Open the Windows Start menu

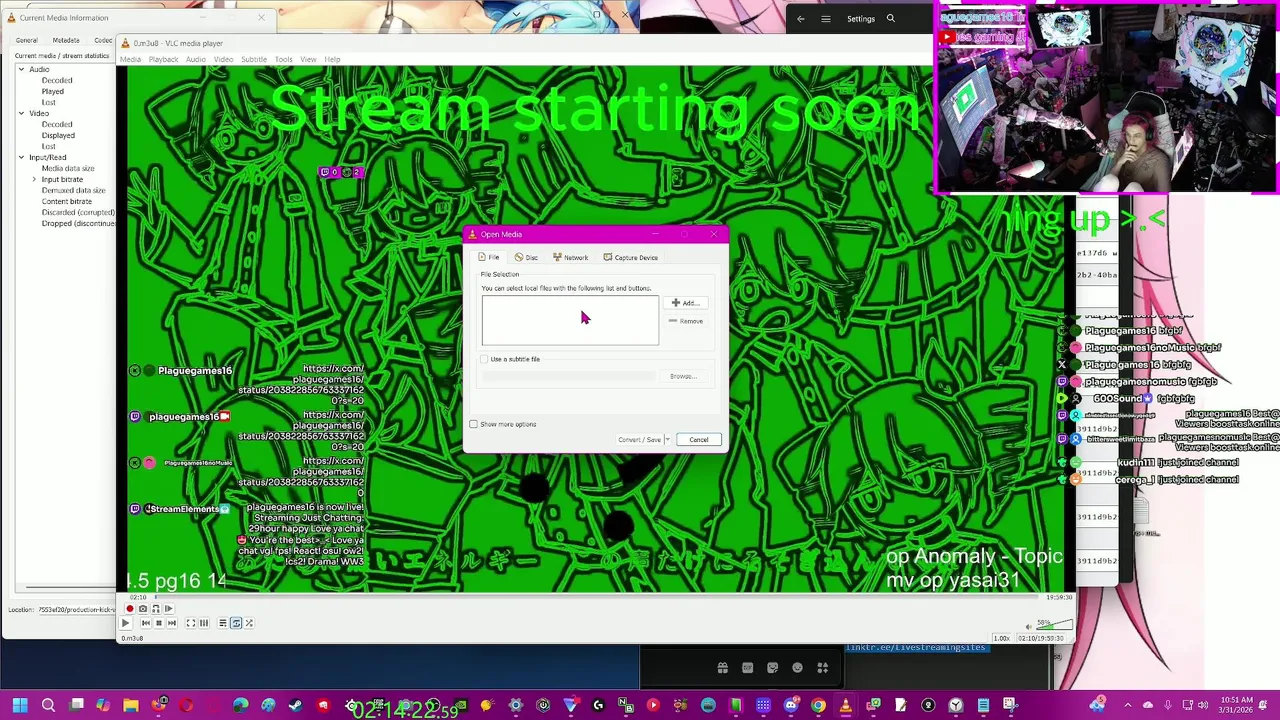coord(20,705)
